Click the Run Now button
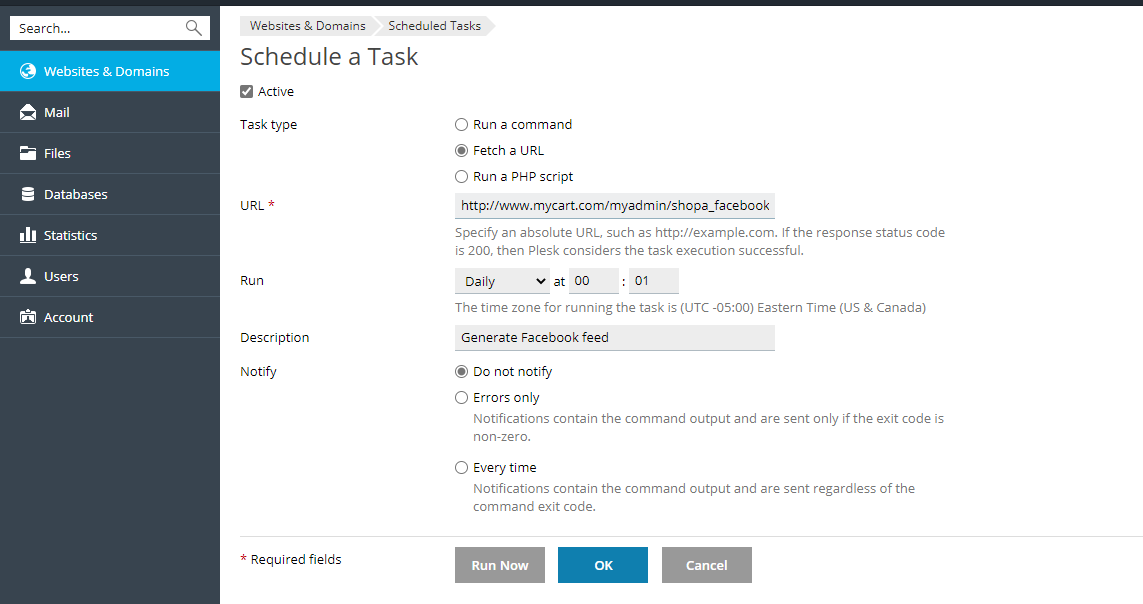Viewport: 1143px width, 604px height. pos(500,565)
